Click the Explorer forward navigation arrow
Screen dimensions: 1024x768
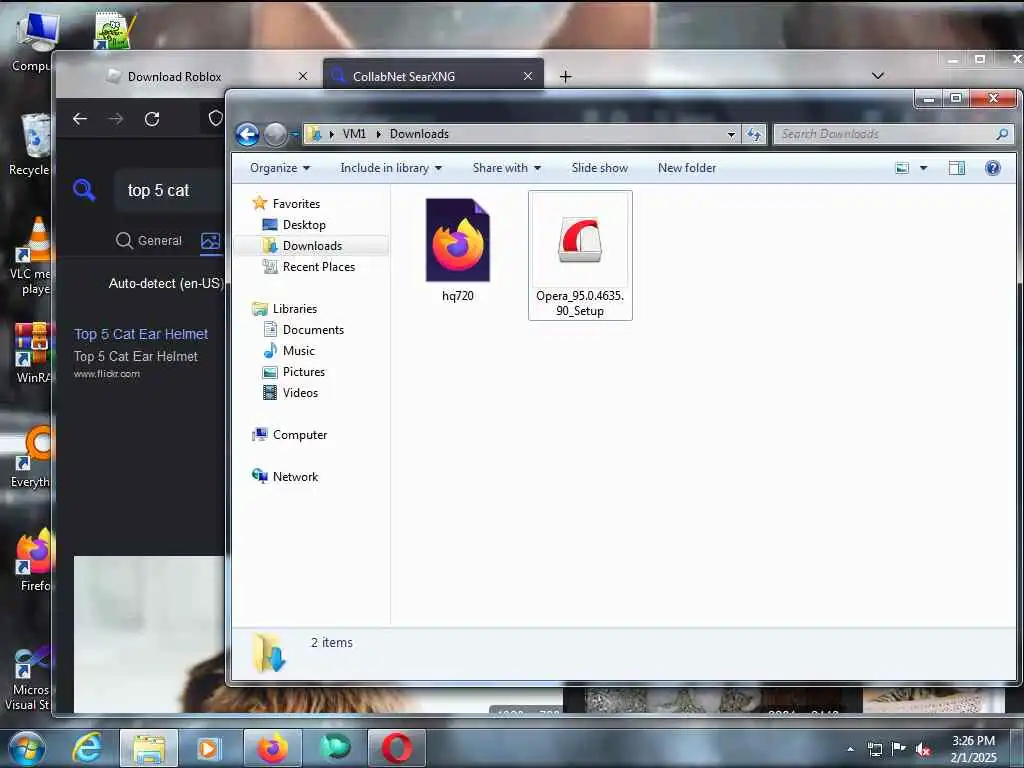(275, 135)
